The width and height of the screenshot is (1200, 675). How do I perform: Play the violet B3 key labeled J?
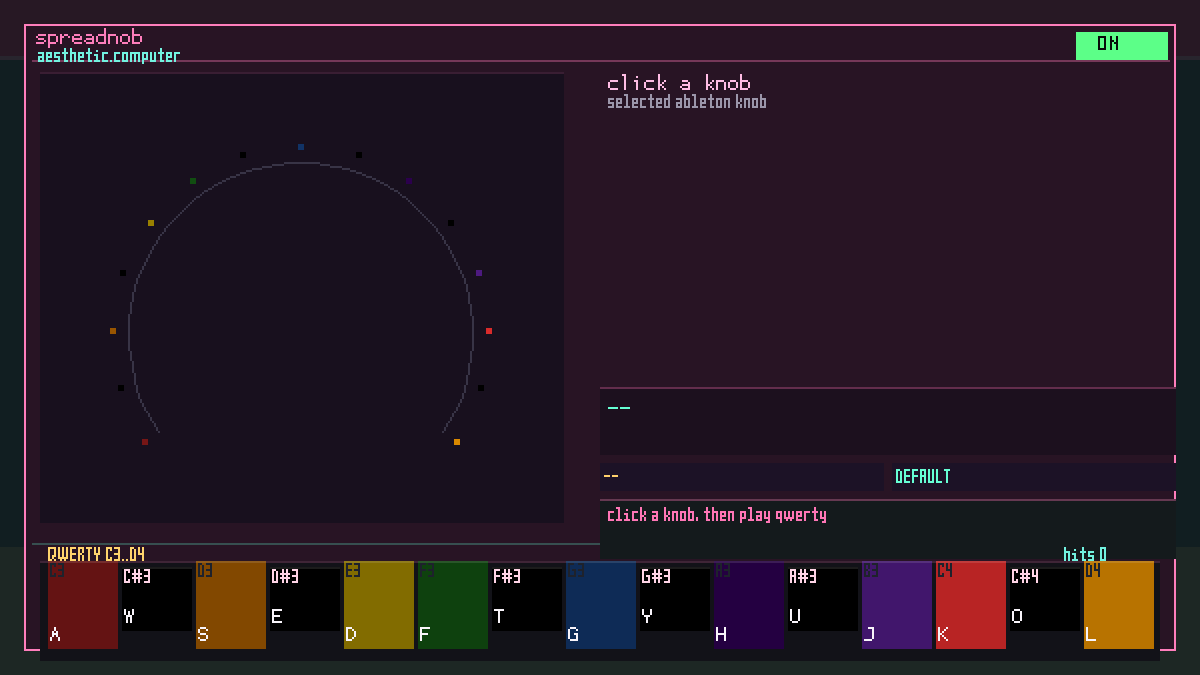point(897,605)
